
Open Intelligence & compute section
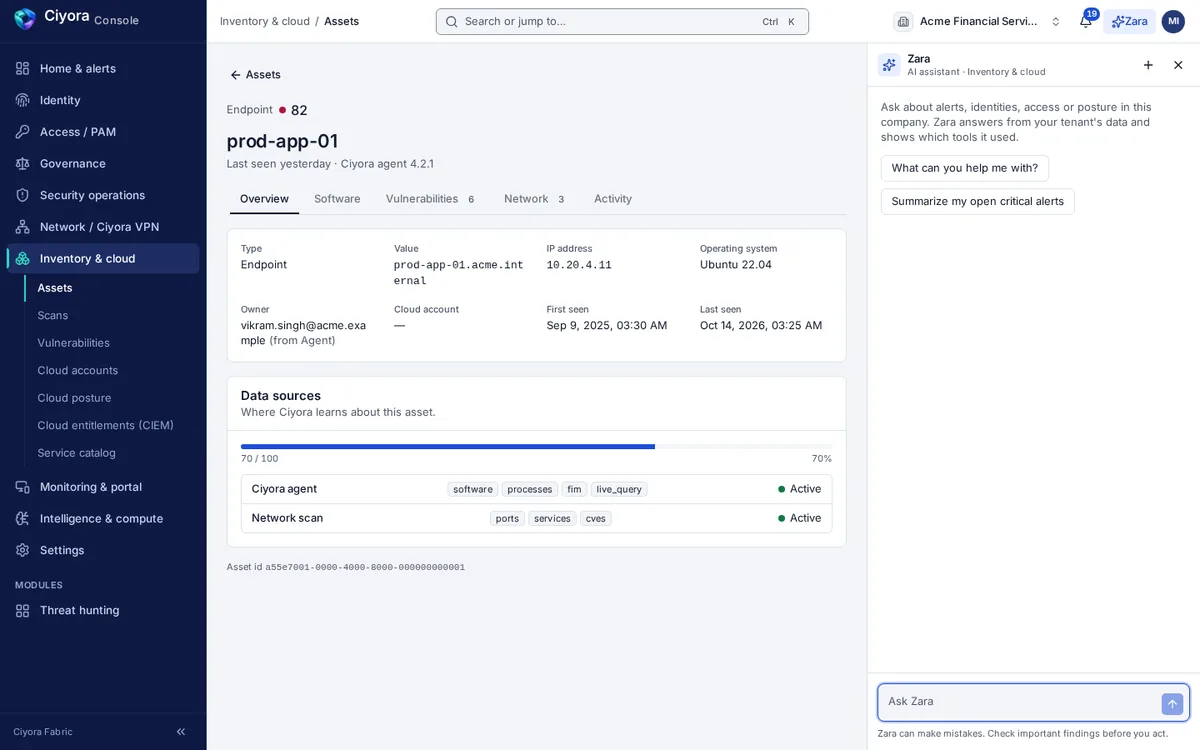[x=103, y=518]
